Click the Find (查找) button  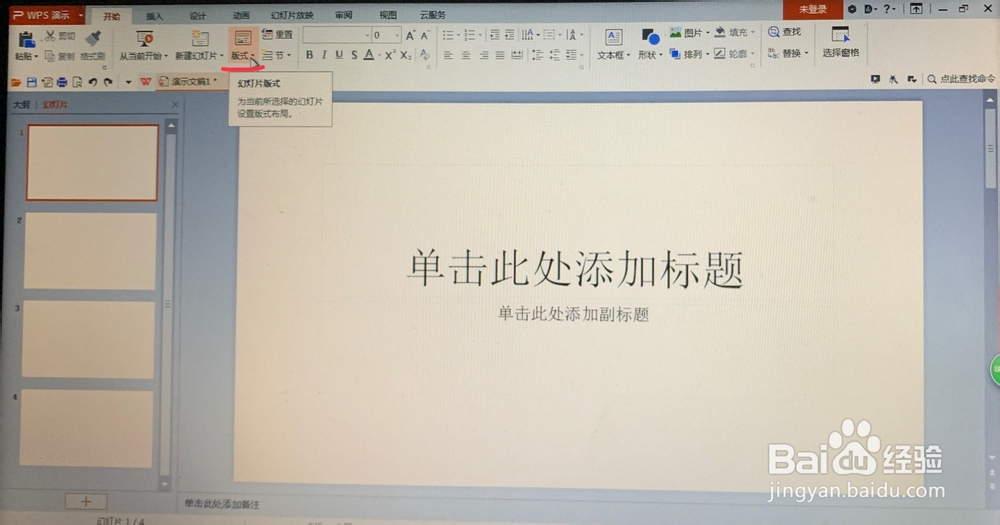pyautogui.click(x=785, y=32)
